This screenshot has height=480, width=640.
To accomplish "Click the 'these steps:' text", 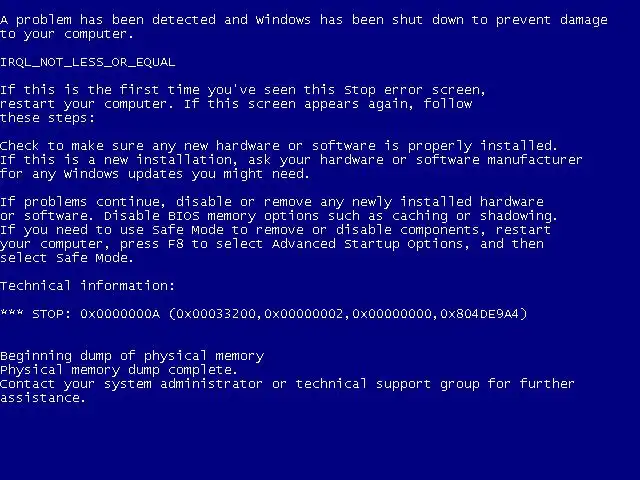I will (47, 118).
